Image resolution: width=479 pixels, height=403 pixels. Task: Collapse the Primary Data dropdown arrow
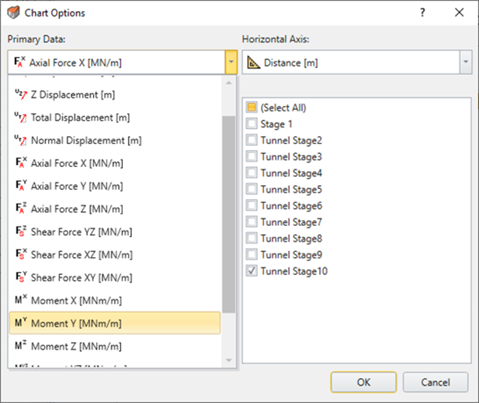[x=231, y=62]
